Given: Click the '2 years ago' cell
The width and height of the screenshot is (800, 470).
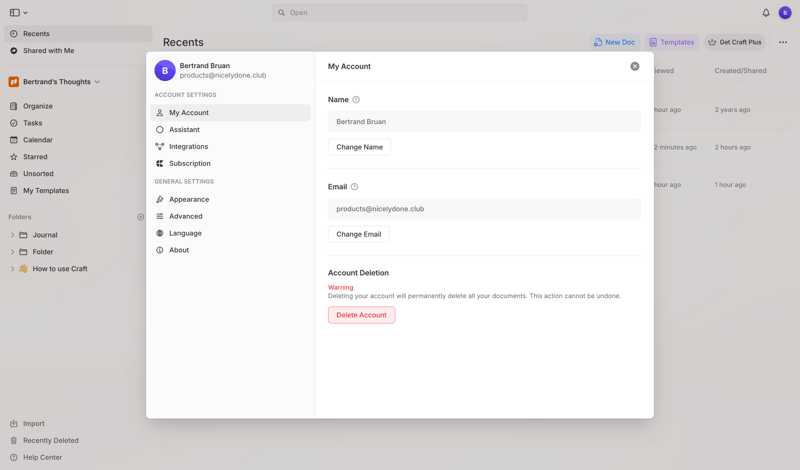Looking at the screenshot, I should click(732, 110).
